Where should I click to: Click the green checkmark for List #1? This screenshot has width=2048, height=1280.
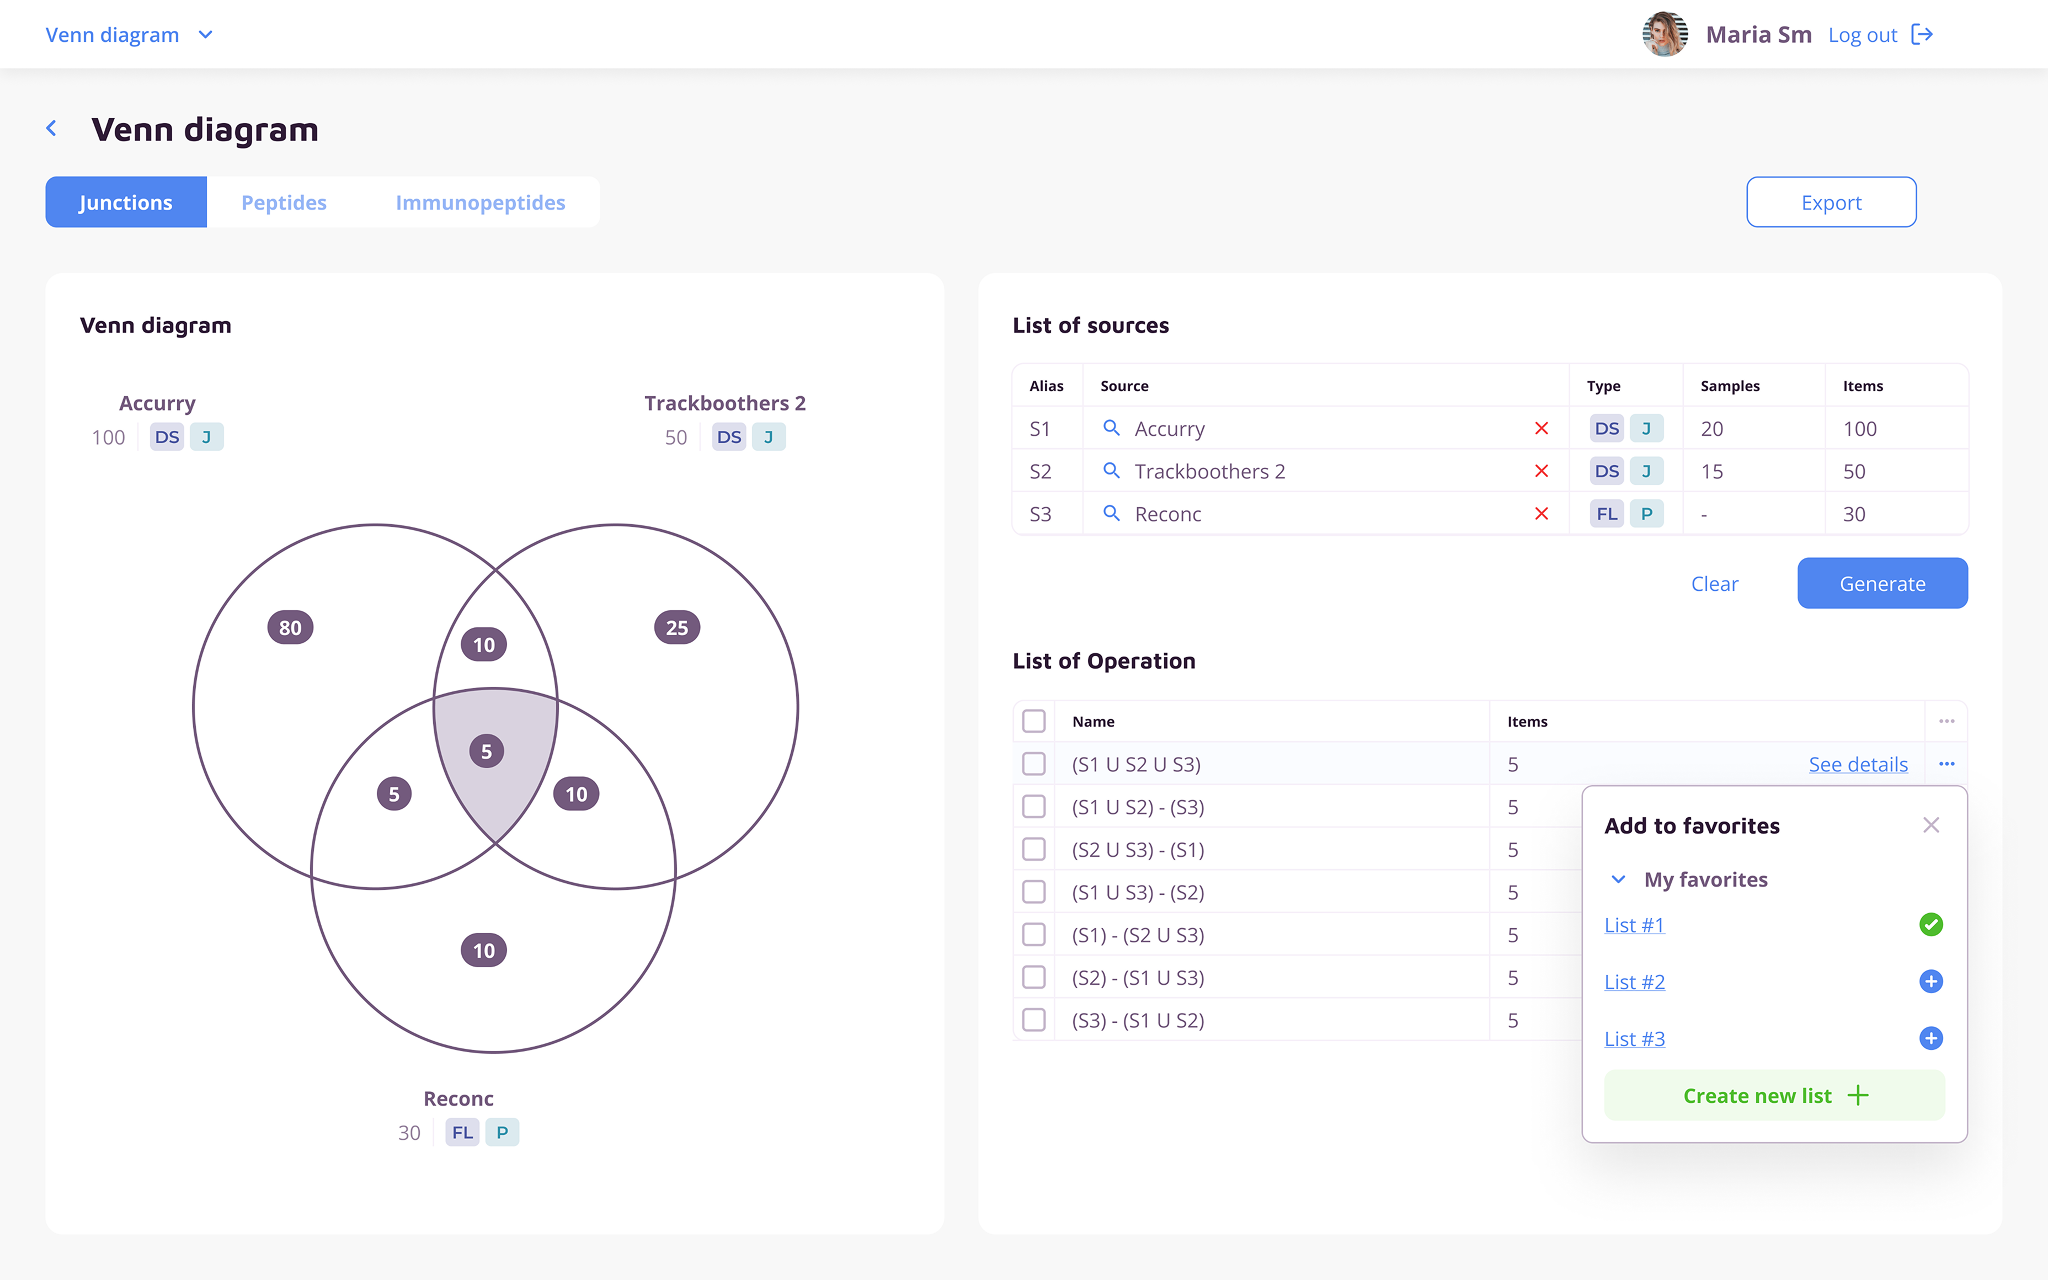point(1930,925)
